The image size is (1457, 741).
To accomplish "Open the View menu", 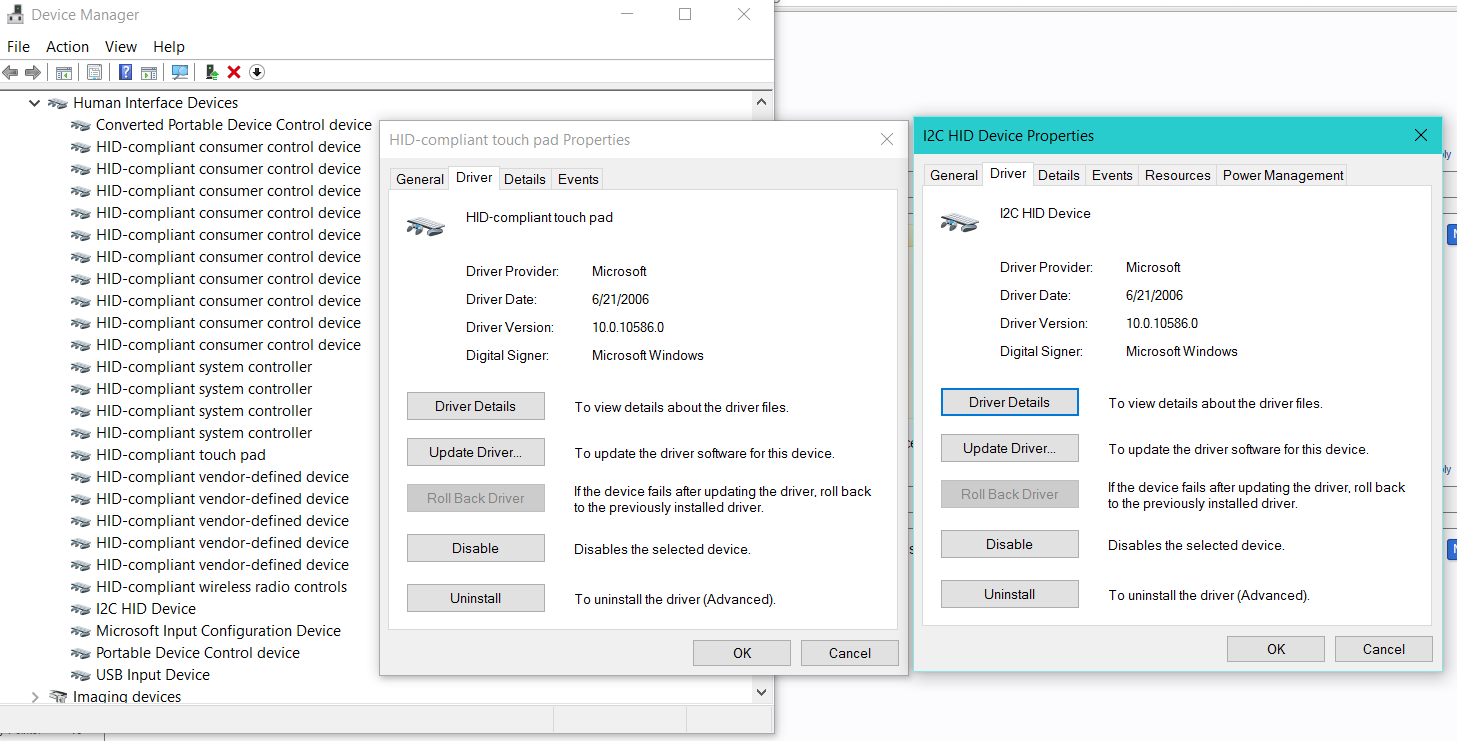I will click(120, 47).
